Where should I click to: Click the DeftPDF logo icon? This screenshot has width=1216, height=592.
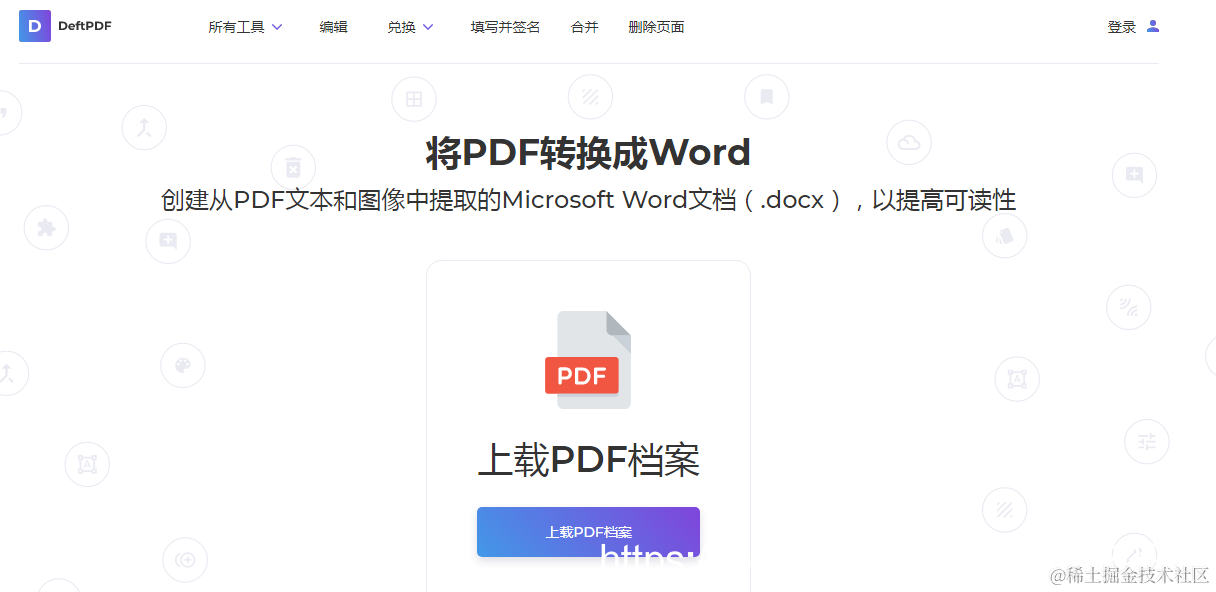35,26
